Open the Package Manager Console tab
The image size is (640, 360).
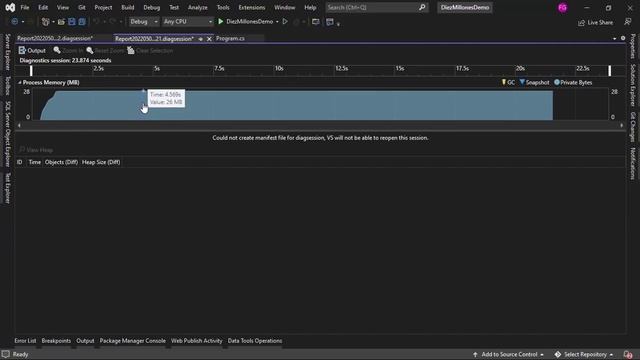133,341
